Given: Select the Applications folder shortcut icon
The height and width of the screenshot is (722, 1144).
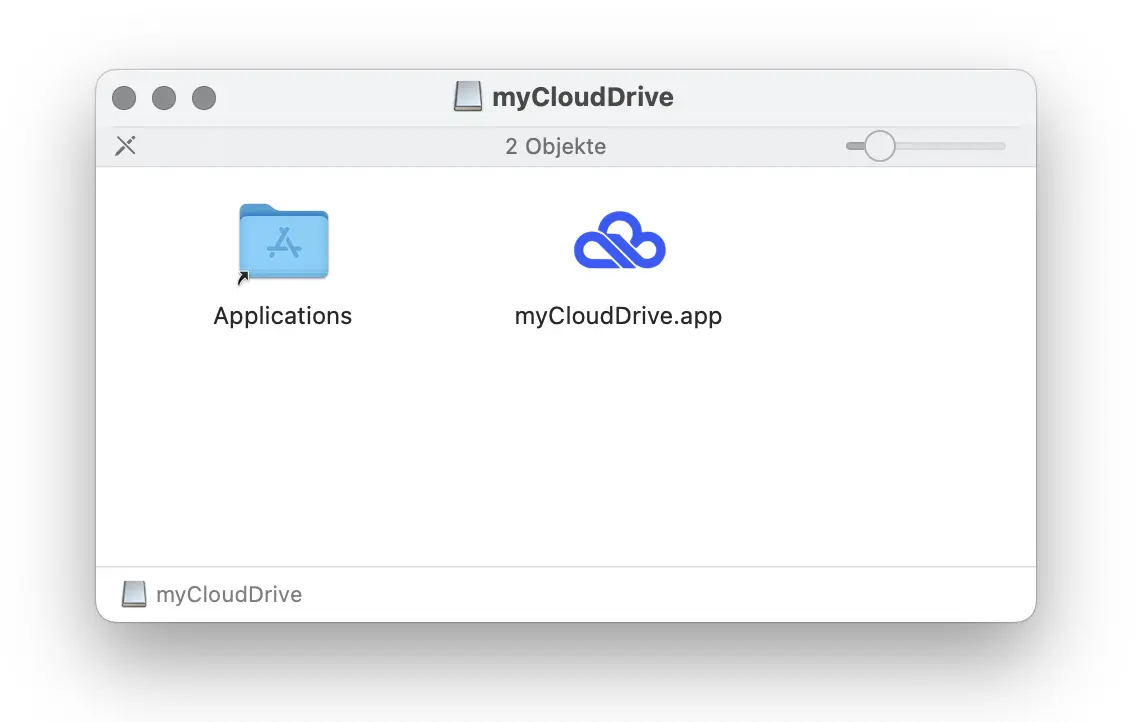Looking at the screenshot, I should click(x=284, y=243).
